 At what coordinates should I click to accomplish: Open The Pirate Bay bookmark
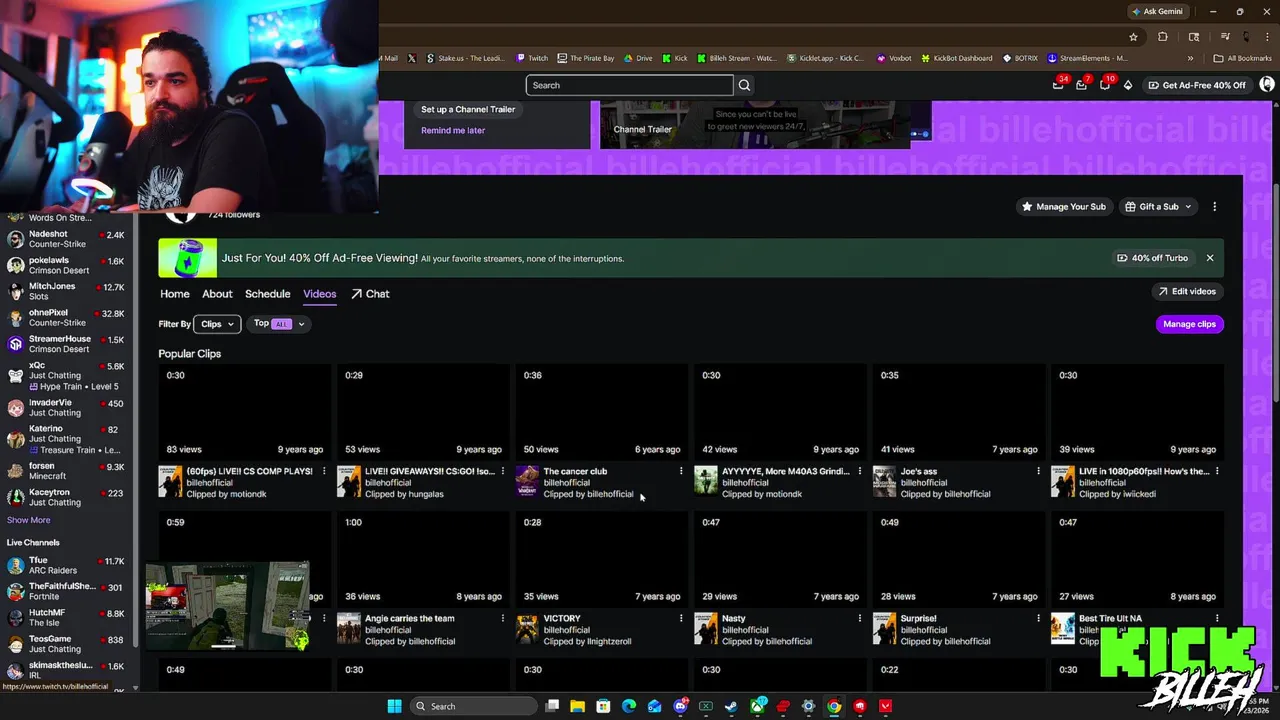(x=586, y=58)
